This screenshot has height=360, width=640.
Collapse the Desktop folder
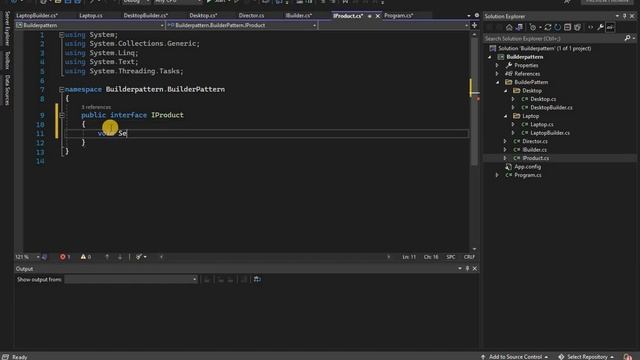(506, 91)
